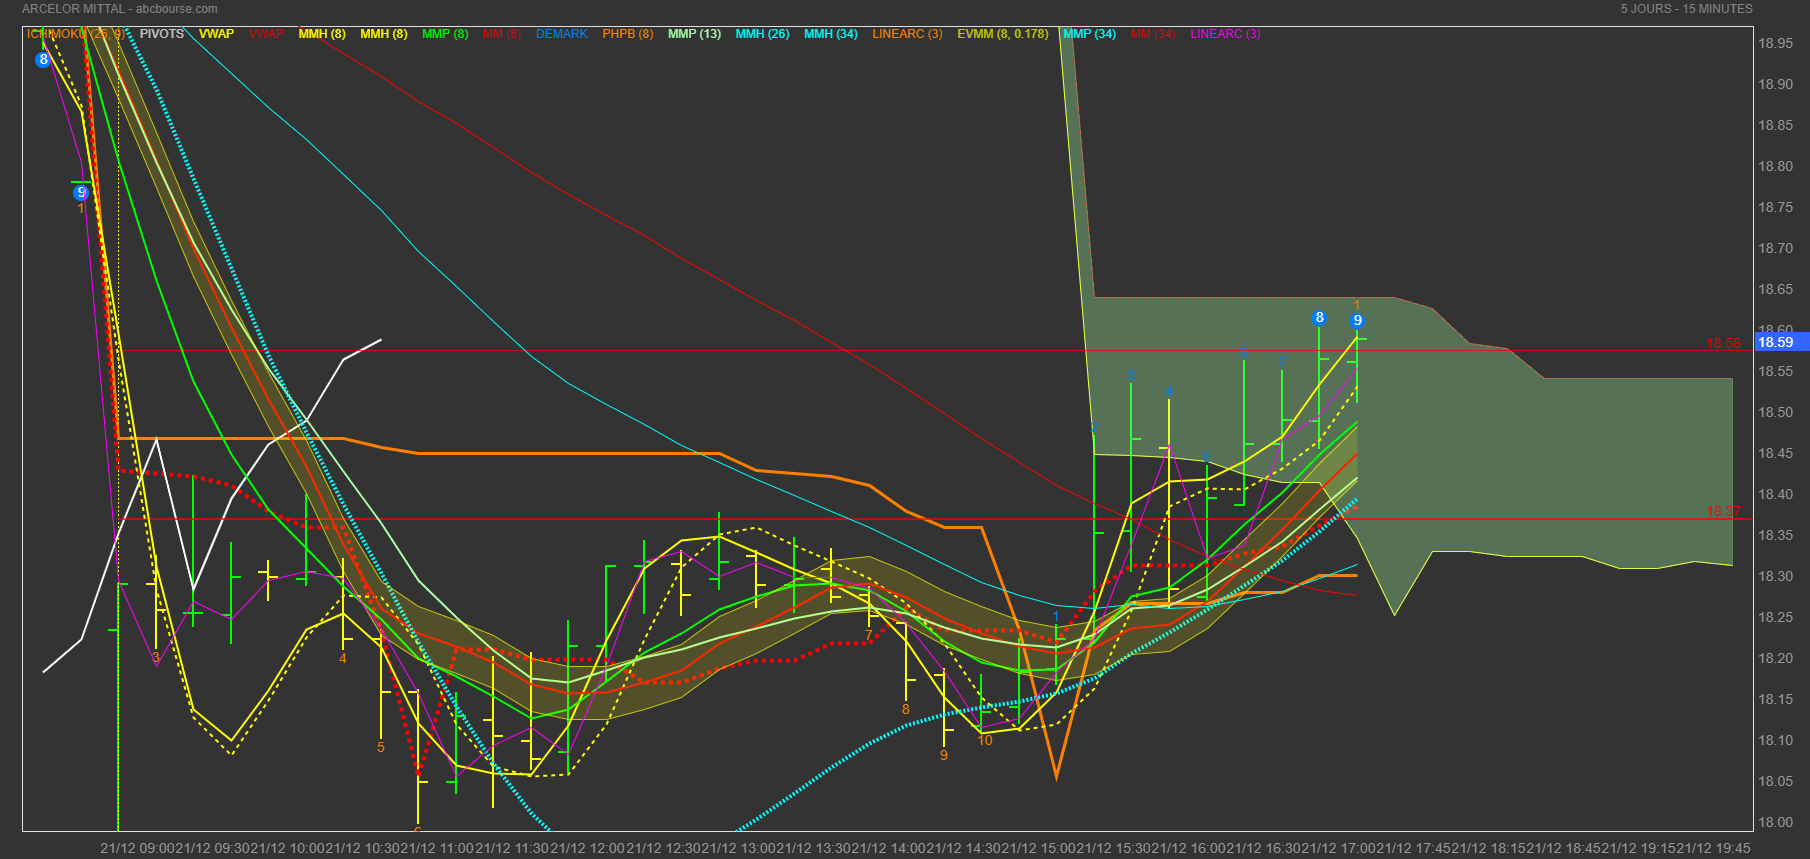Click the MMP (13) legend label
The width and height of the screenshot is (1810, 859).
694,34
